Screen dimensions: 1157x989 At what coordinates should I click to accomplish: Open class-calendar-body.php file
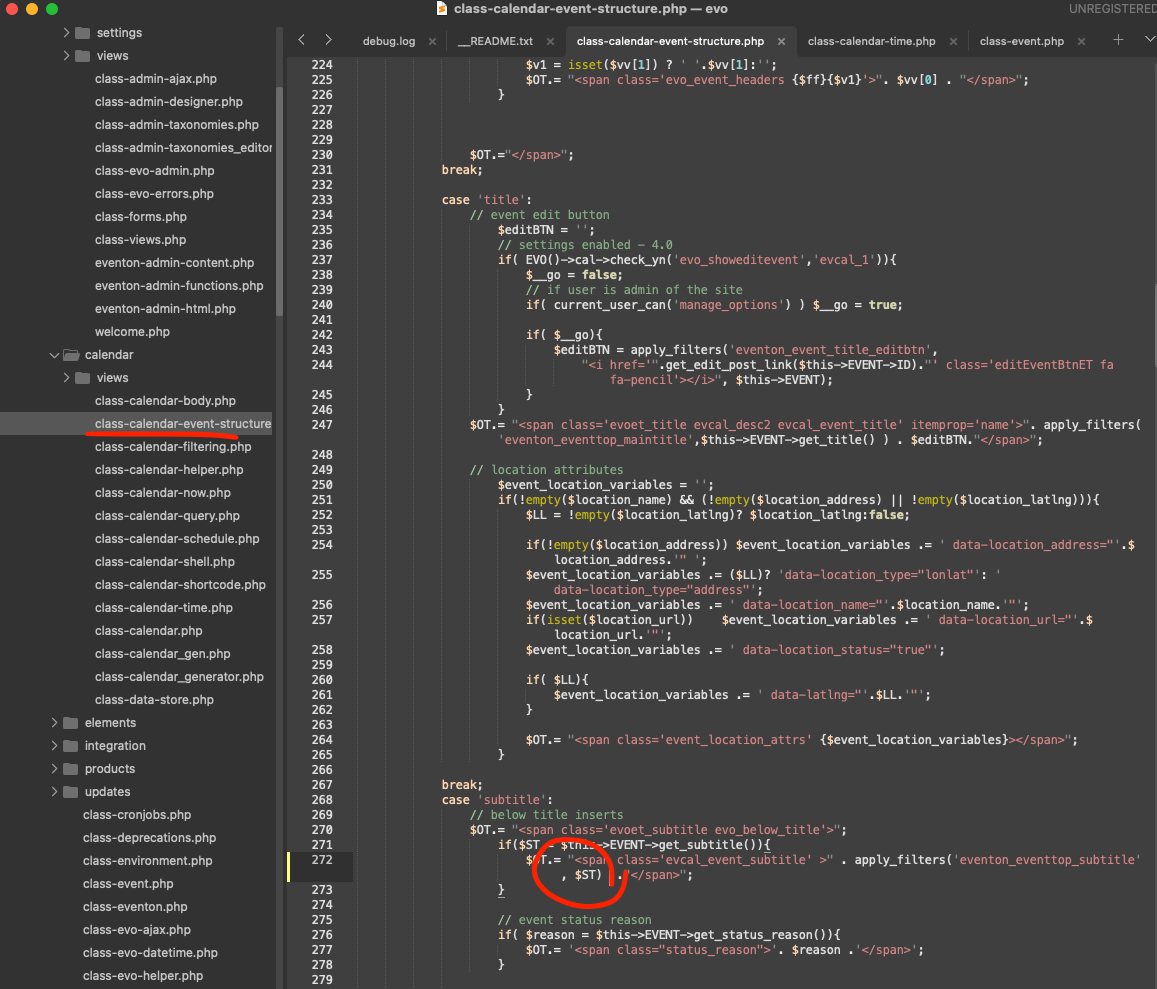pyautogui.click(x=165, y=400)
